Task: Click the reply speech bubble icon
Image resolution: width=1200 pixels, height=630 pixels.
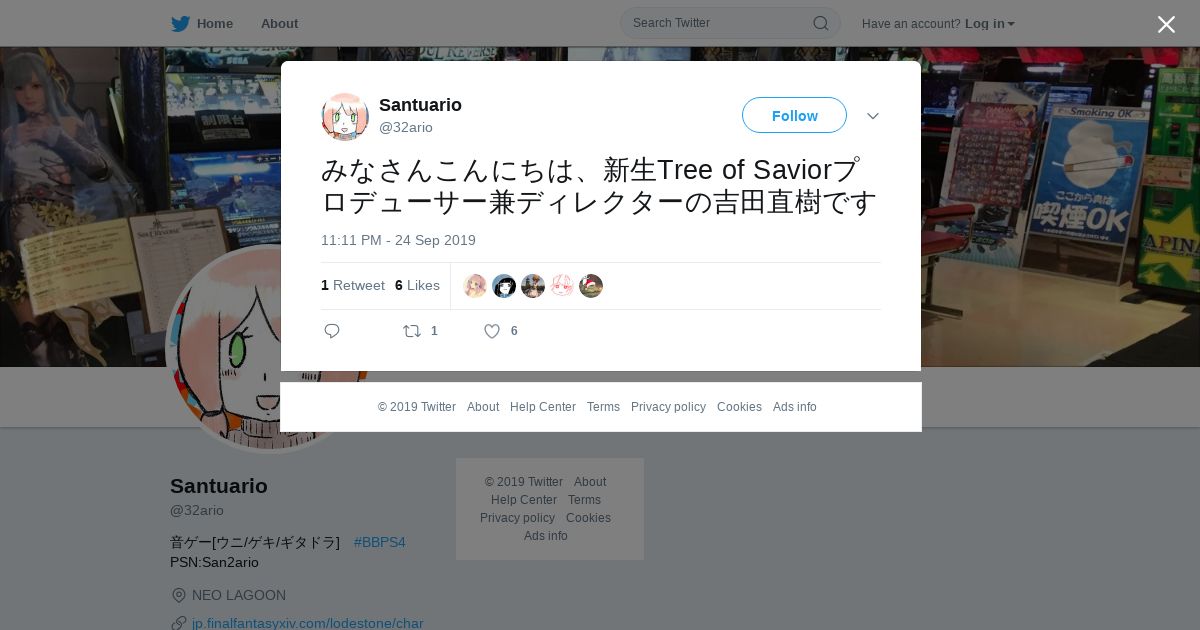Action: pos(332,331)
